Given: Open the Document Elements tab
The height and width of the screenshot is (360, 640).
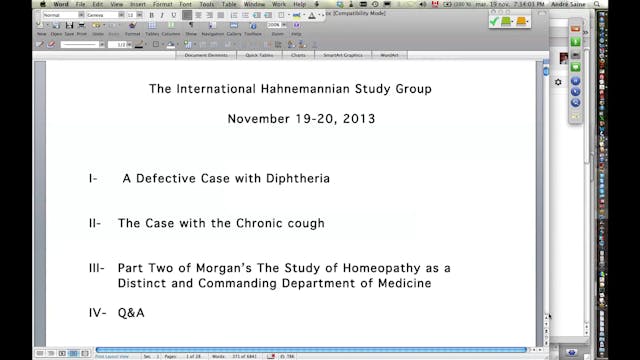Looking at the screenshot, I should pyautogui.click(x=206, y=55).
